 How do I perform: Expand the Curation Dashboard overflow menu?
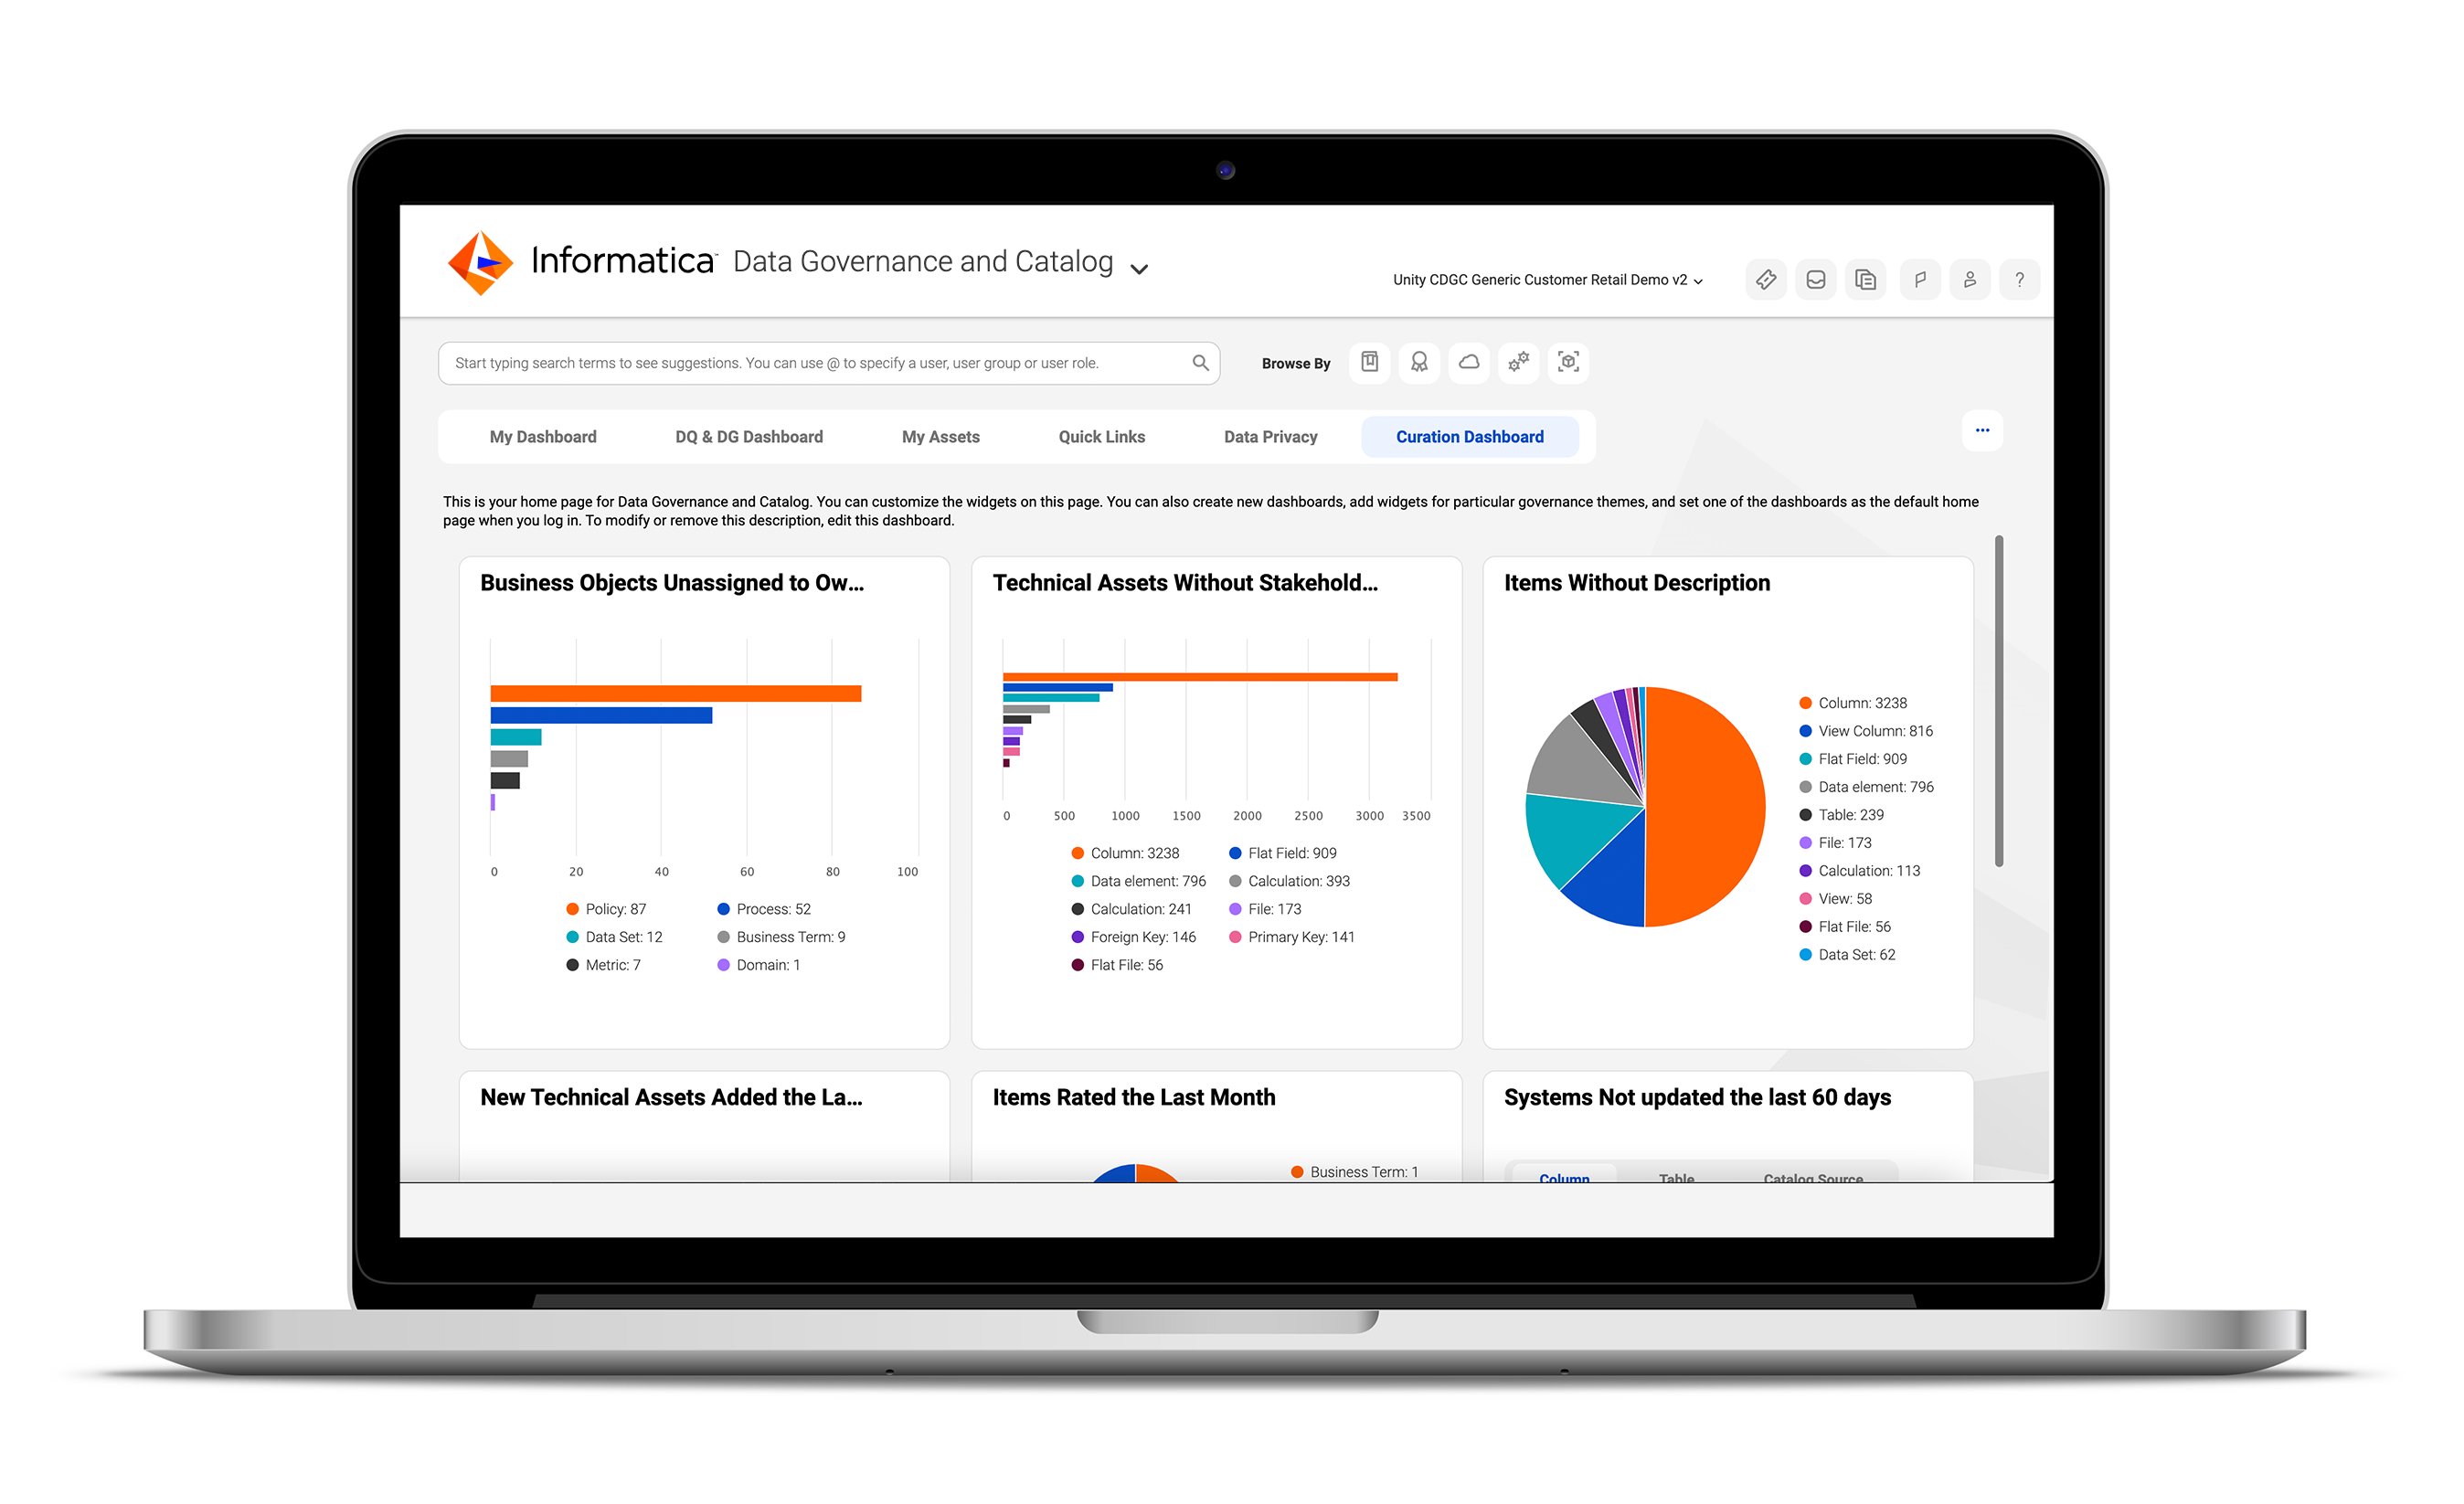(1983, 431)
